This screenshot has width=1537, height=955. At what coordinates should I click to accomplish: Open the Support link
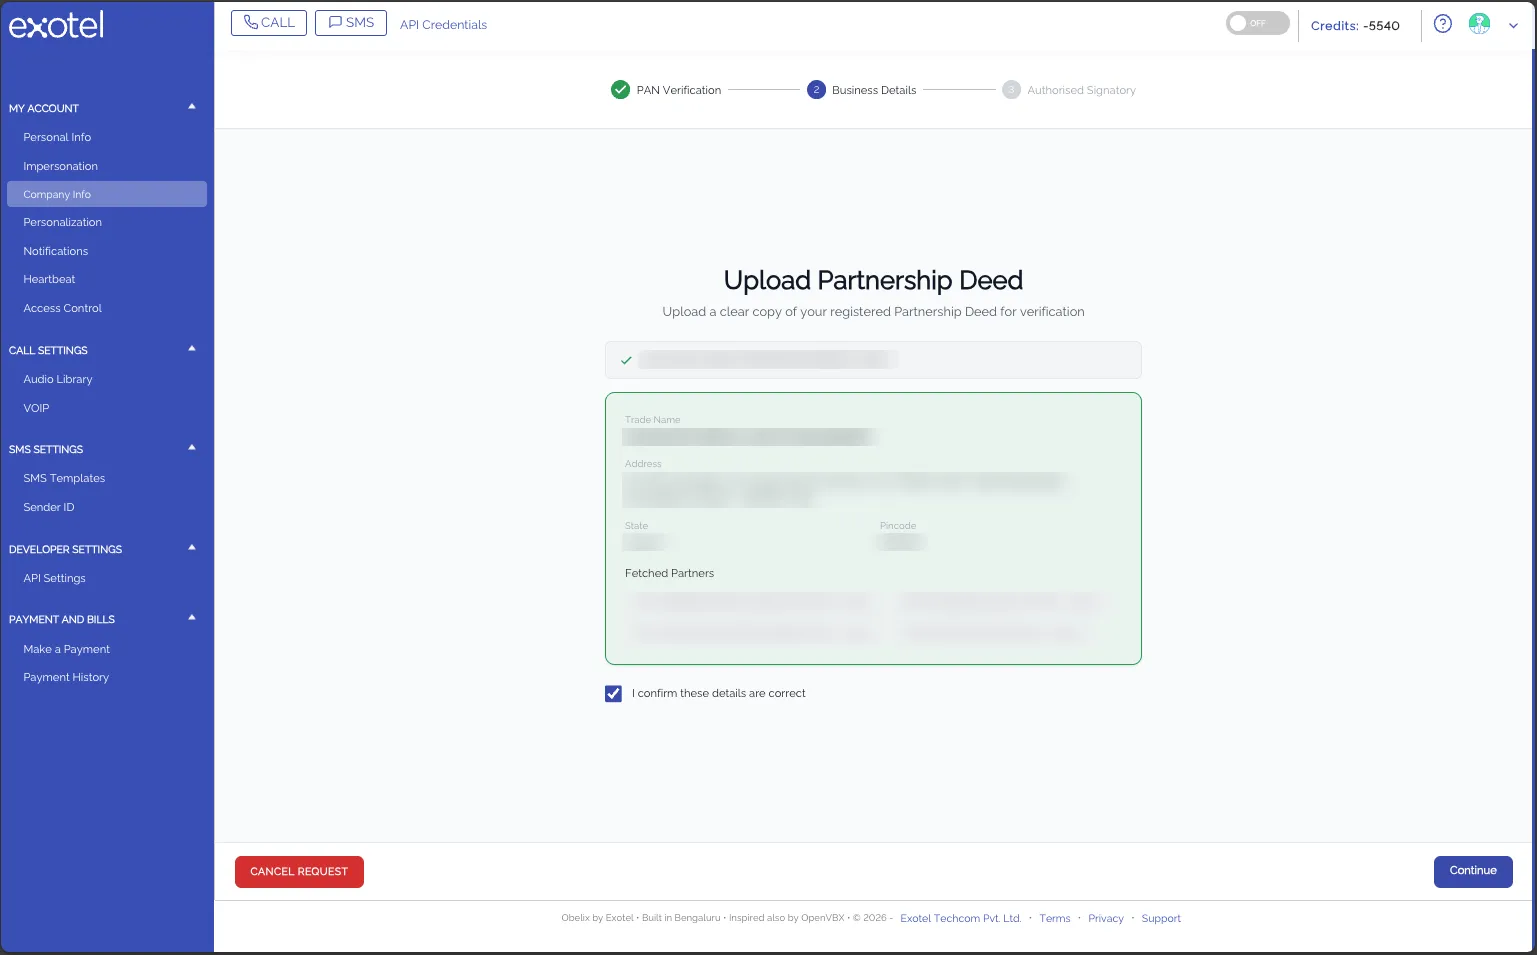click(x=1161, y=918)
